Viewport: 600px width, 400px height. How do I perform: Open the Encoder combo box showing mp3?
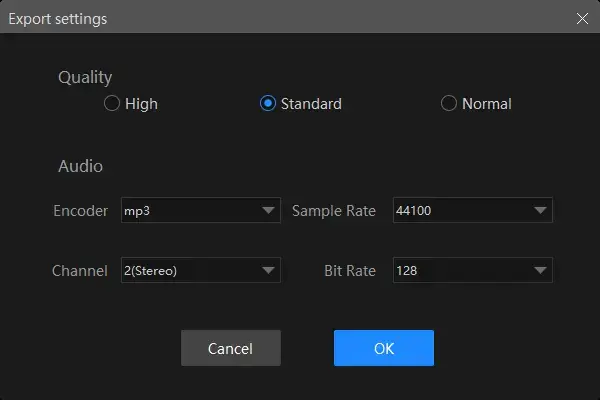click(188, 211)
